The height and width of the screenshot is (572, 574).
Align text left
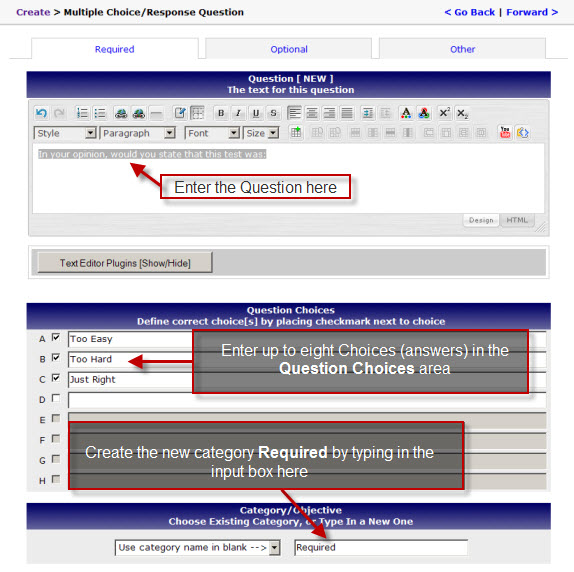pyautogui.click(x=294, y=113)
